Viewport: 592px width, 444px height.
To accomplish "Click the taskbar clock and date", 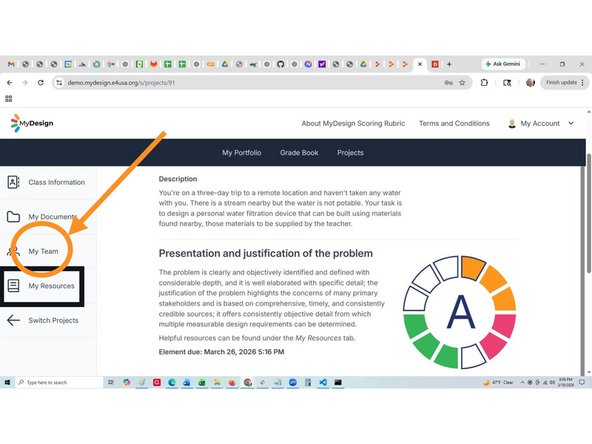I will 566,382.
